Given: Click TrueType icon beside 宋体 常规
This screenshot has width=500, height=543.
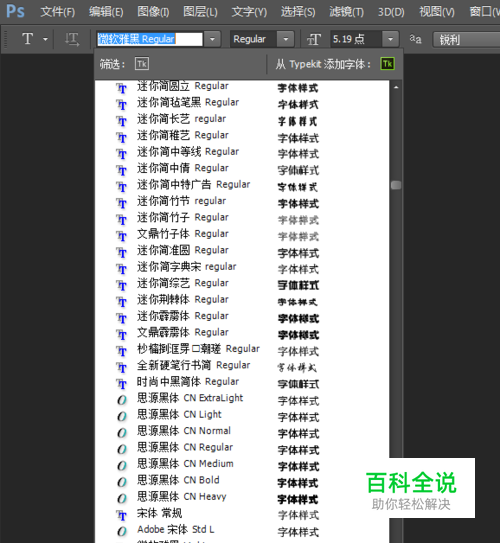Looking at the screenshot, I should pos(122,515).
